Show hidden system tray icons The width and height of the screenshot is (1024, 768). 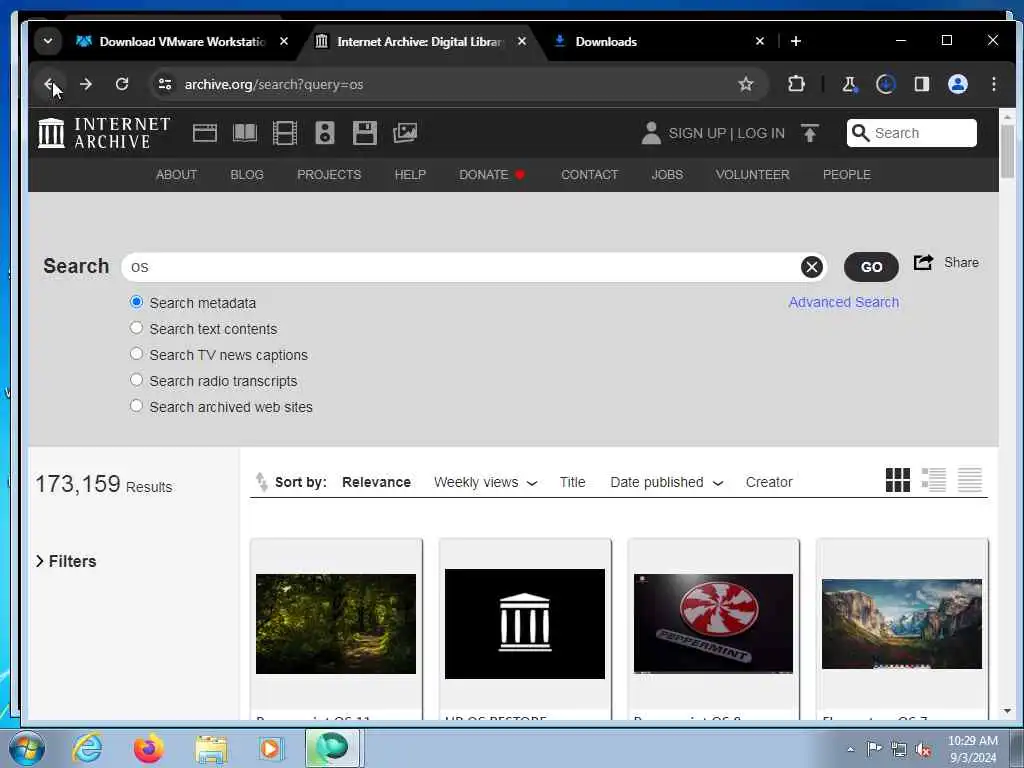pos(850,749)
